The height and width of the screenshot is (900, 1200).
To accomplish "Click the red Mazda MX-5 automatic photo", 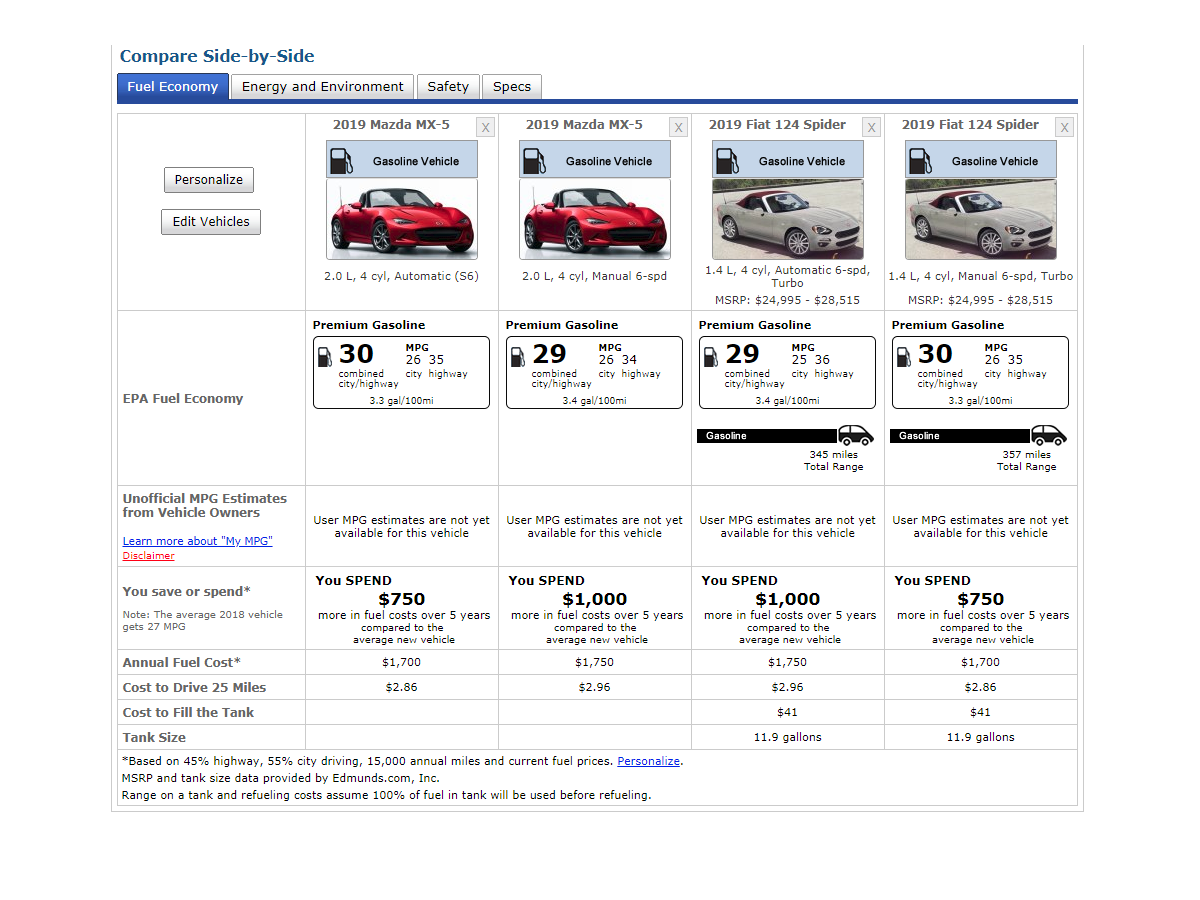I will pyautogui.click(x=402, y=220).
